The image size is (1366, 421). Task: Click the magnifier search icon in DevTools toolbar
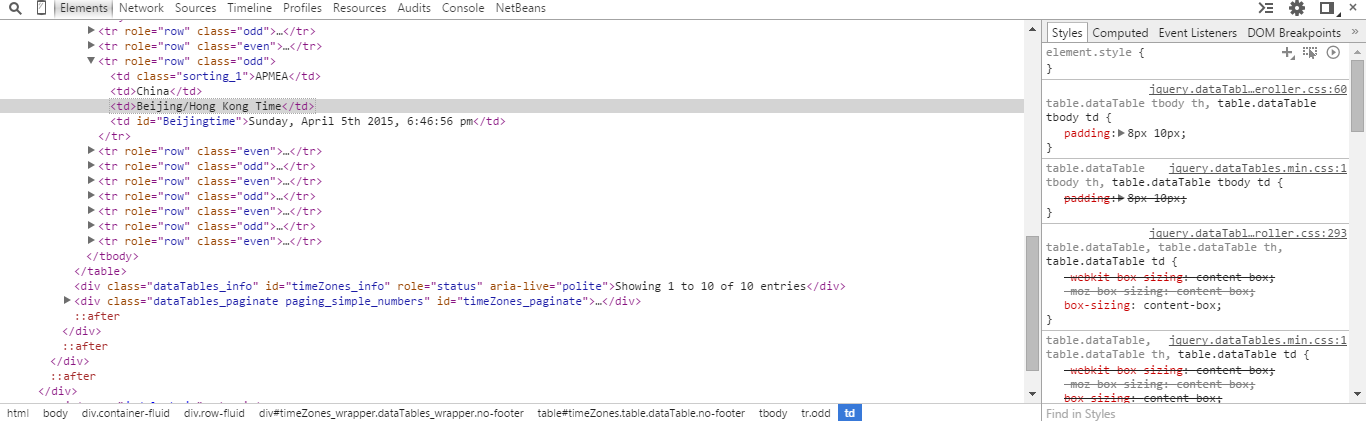[15, 8]
